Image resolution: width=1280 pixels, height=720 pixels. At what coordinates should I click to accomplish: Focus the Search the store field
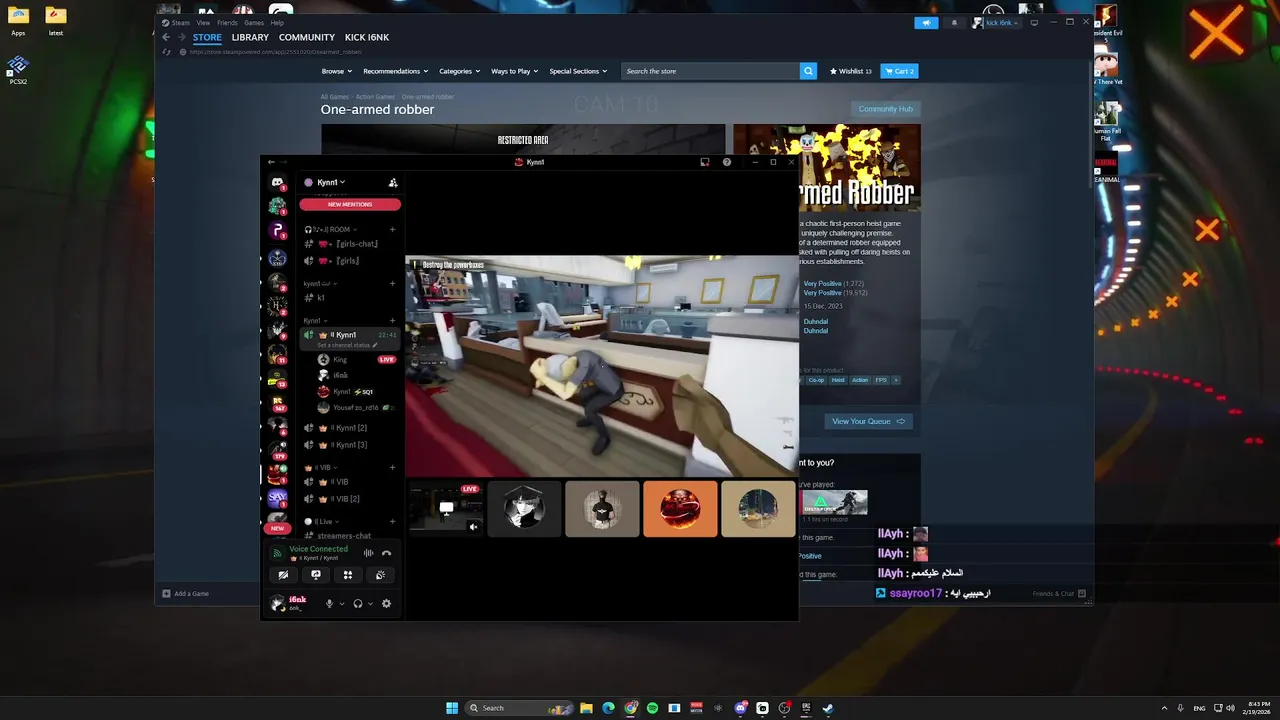[711, 71]
